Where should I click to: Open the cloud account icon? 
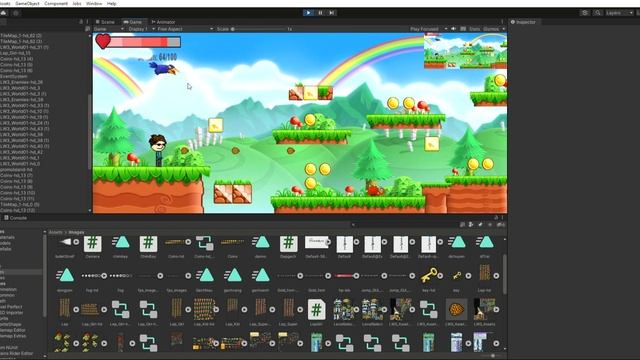click(4, 13)
